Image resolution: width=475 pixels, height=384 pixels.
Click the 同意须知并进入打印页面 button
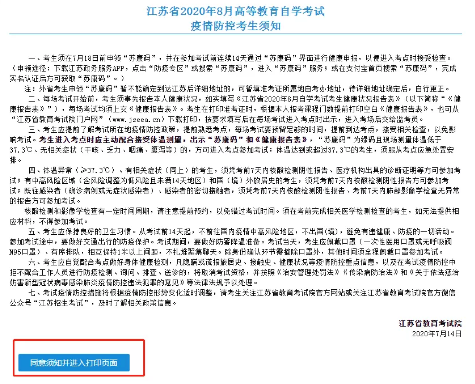(x=74, y=362)
